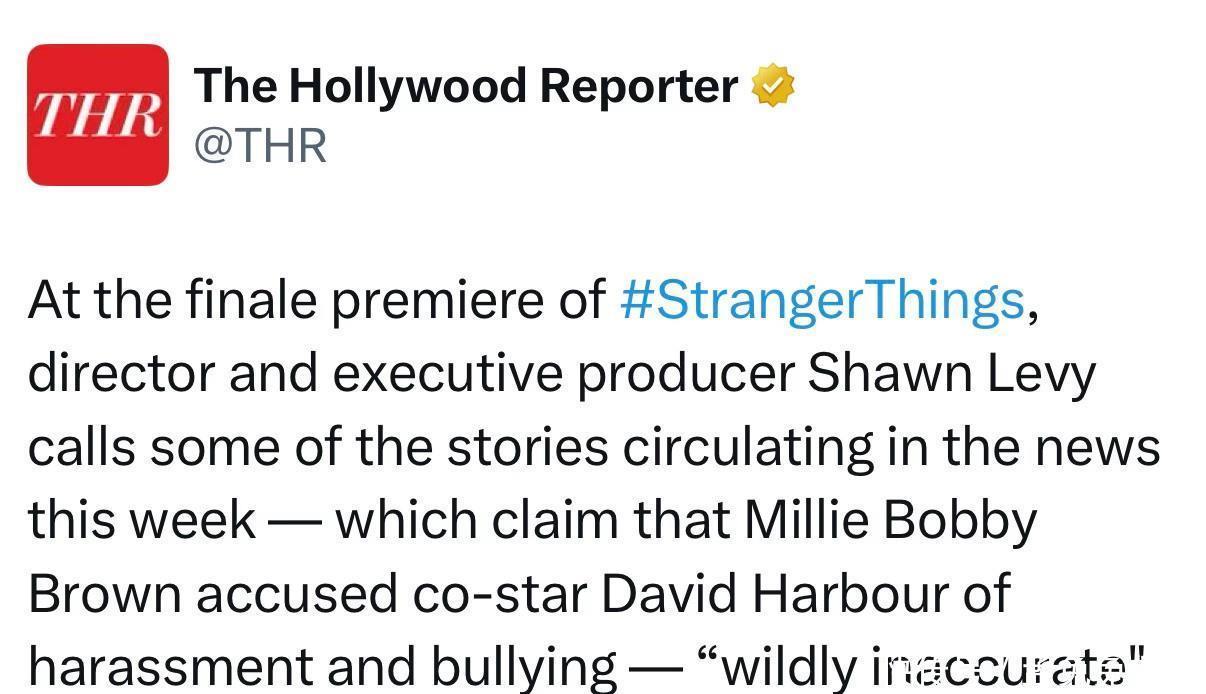Click the name Shawn Levy in tweet
The width and height of the screenshot is (1206, 694).
pyautogui.click(x=951, y=374)
